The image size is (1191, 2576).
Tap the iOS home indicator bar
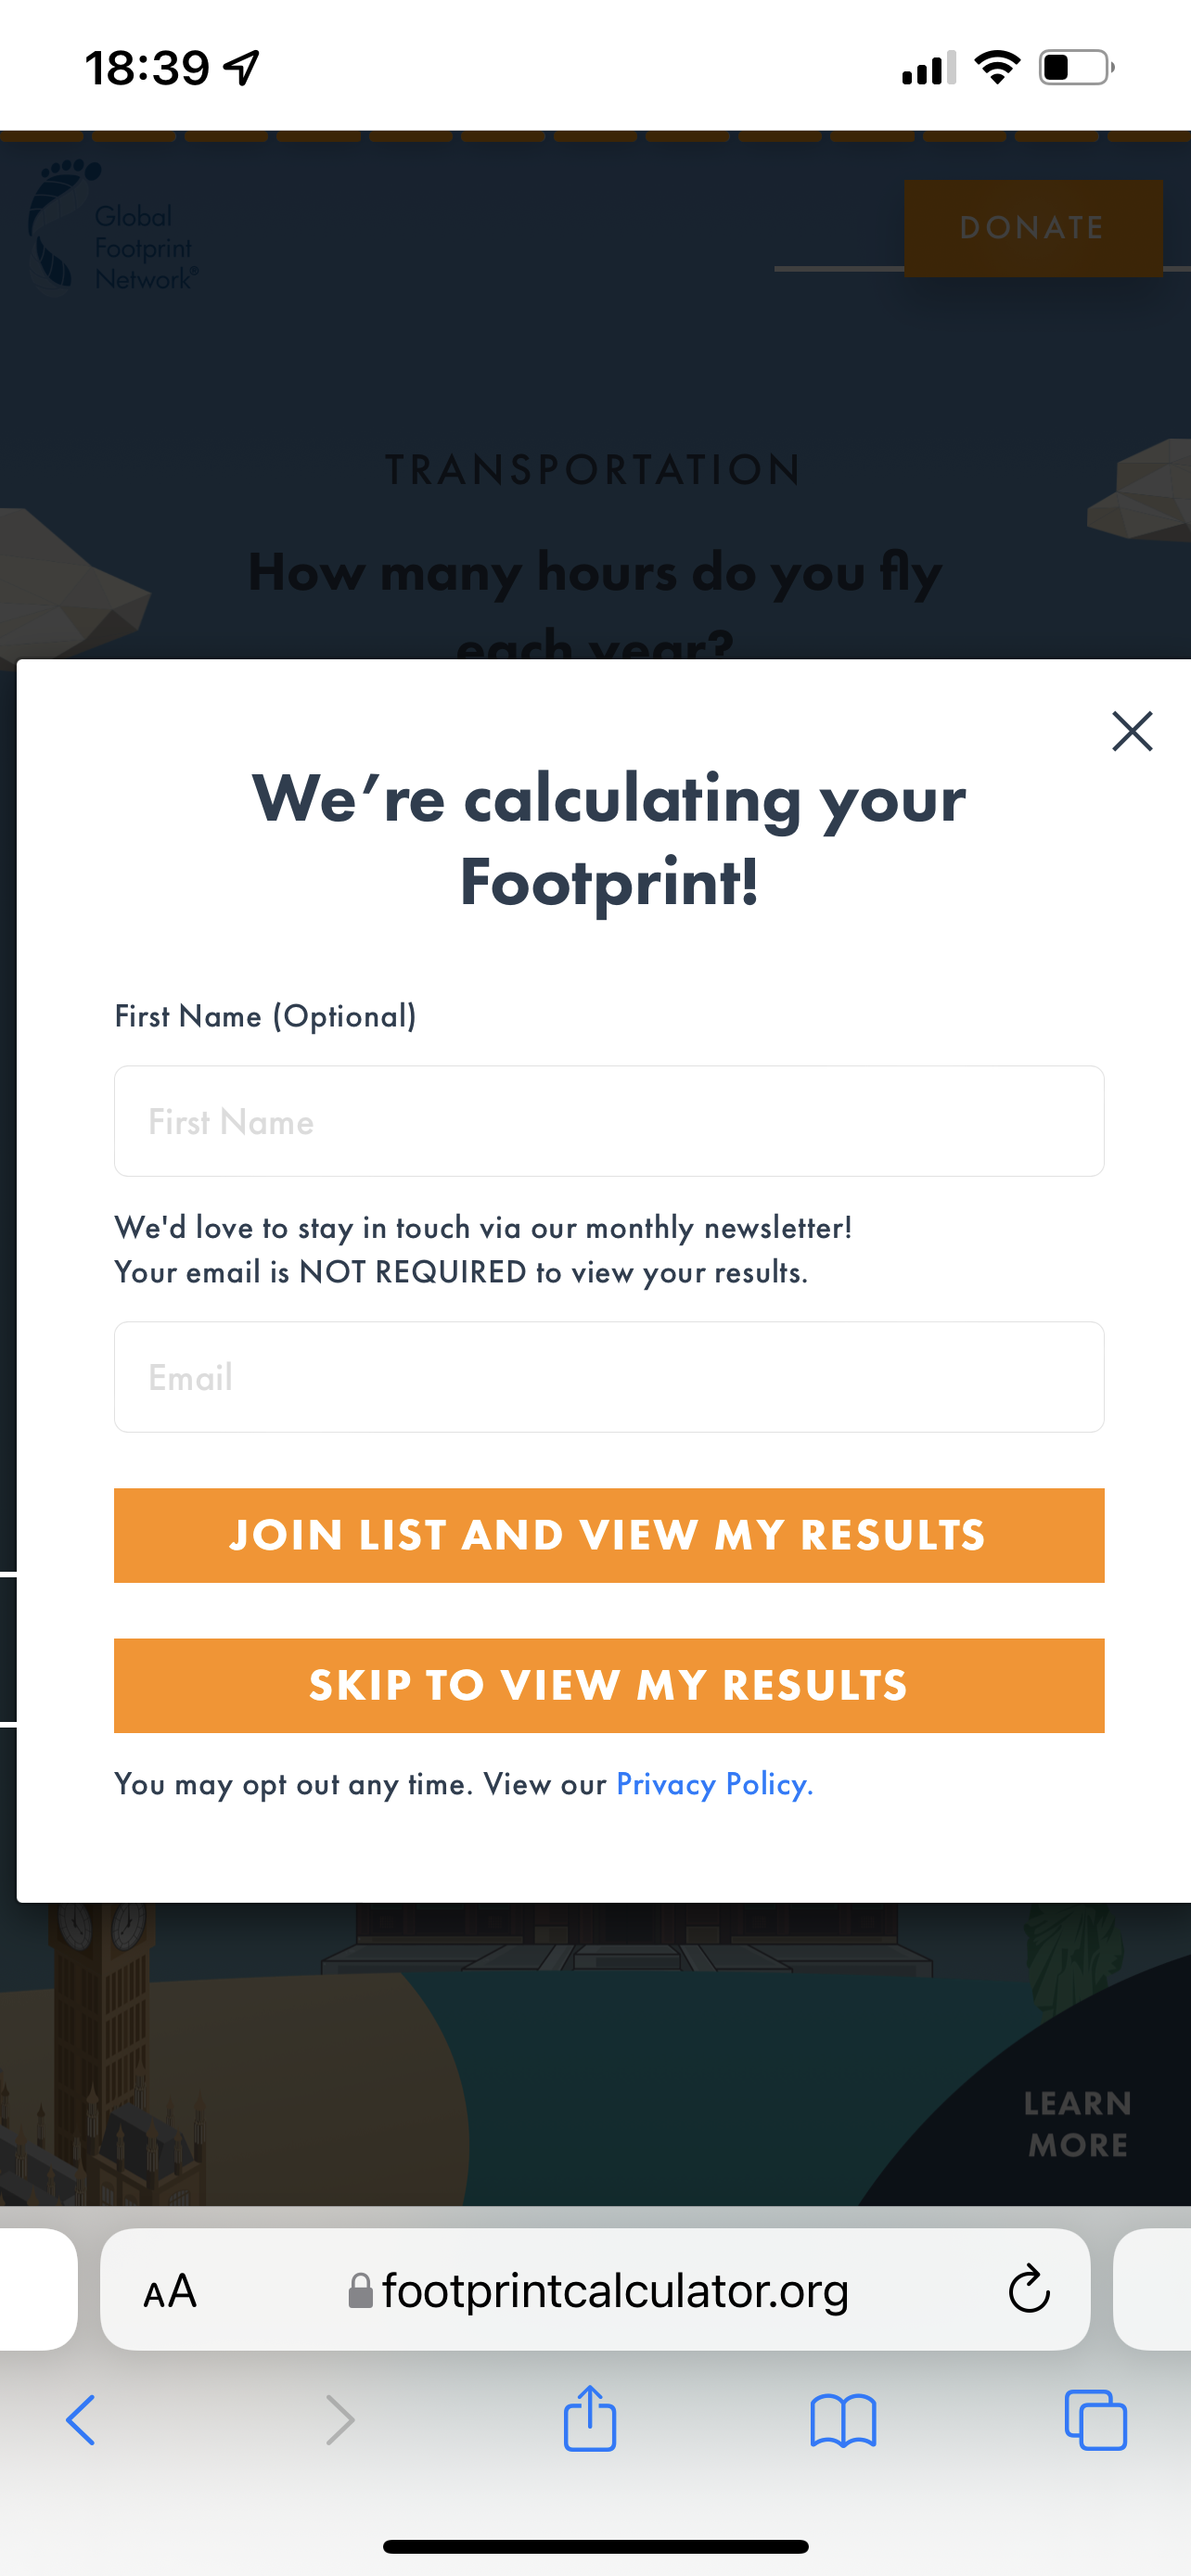pyautogui.click(x=595, y=2546)
